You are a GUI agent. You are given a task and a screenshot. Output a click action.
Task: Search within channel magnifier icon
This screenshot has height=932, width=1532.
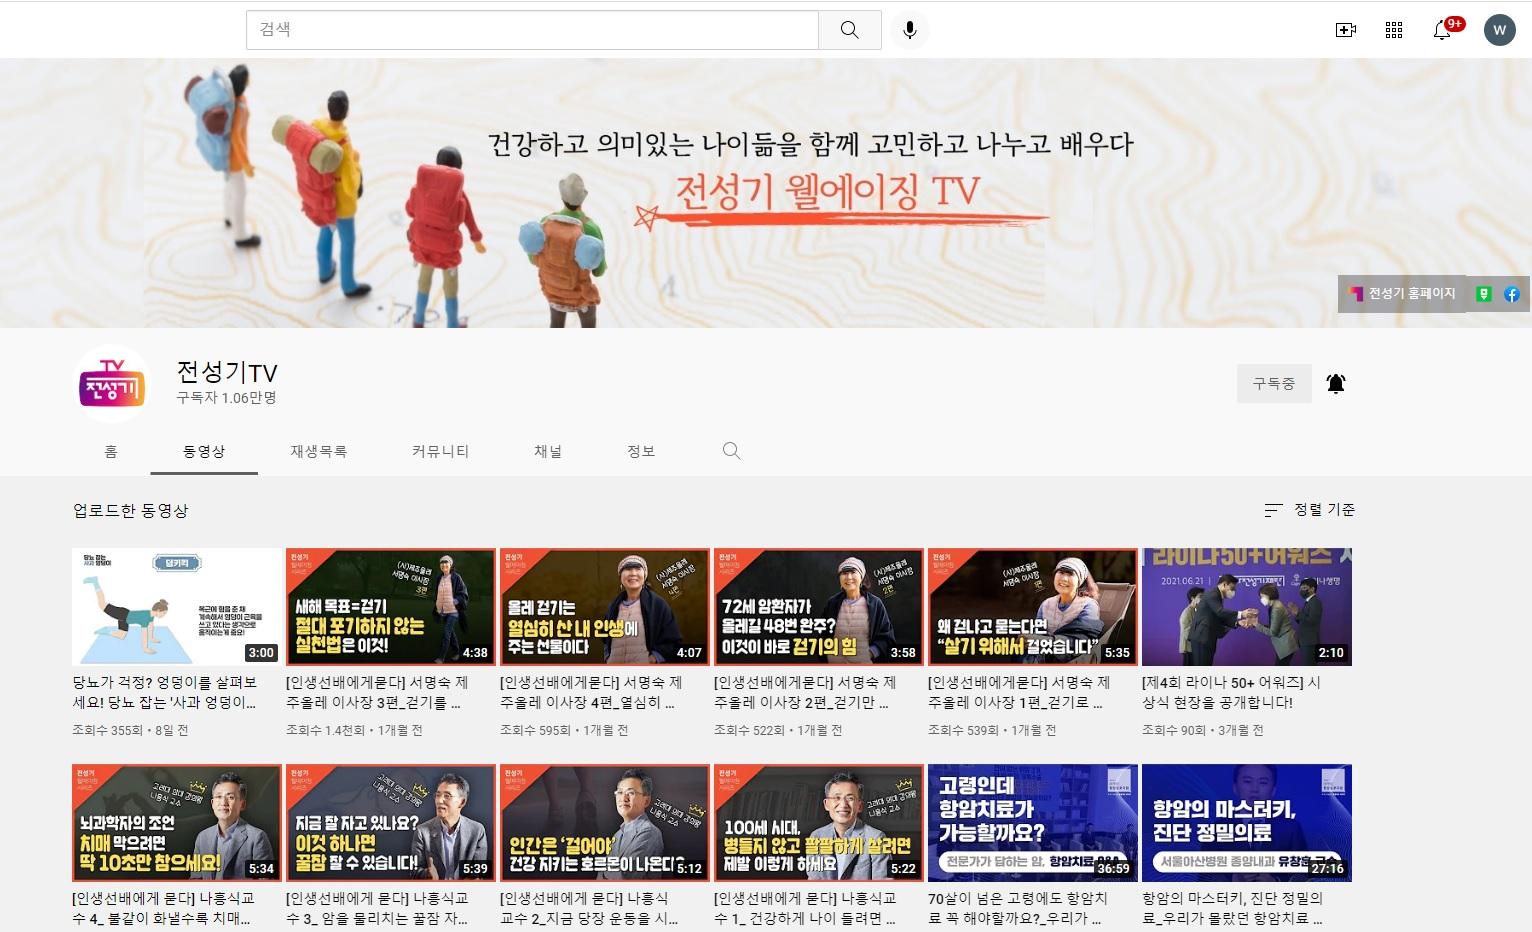tap(731, 451)
